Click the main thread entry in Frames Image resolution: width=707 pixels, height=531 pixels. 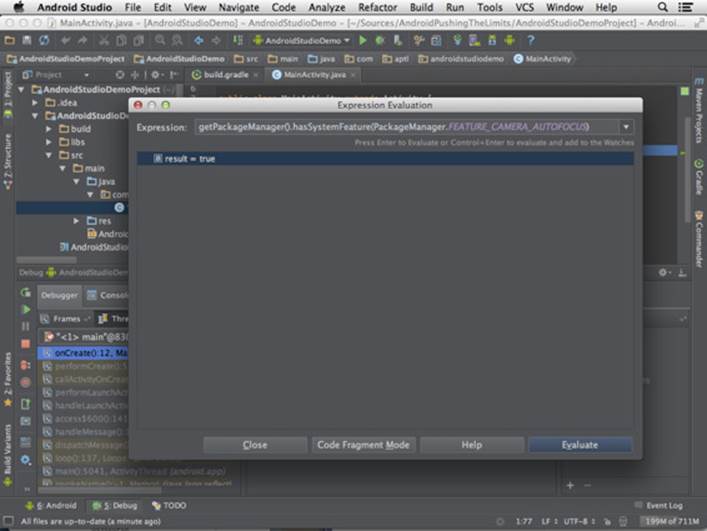click(x=86, y=337)
